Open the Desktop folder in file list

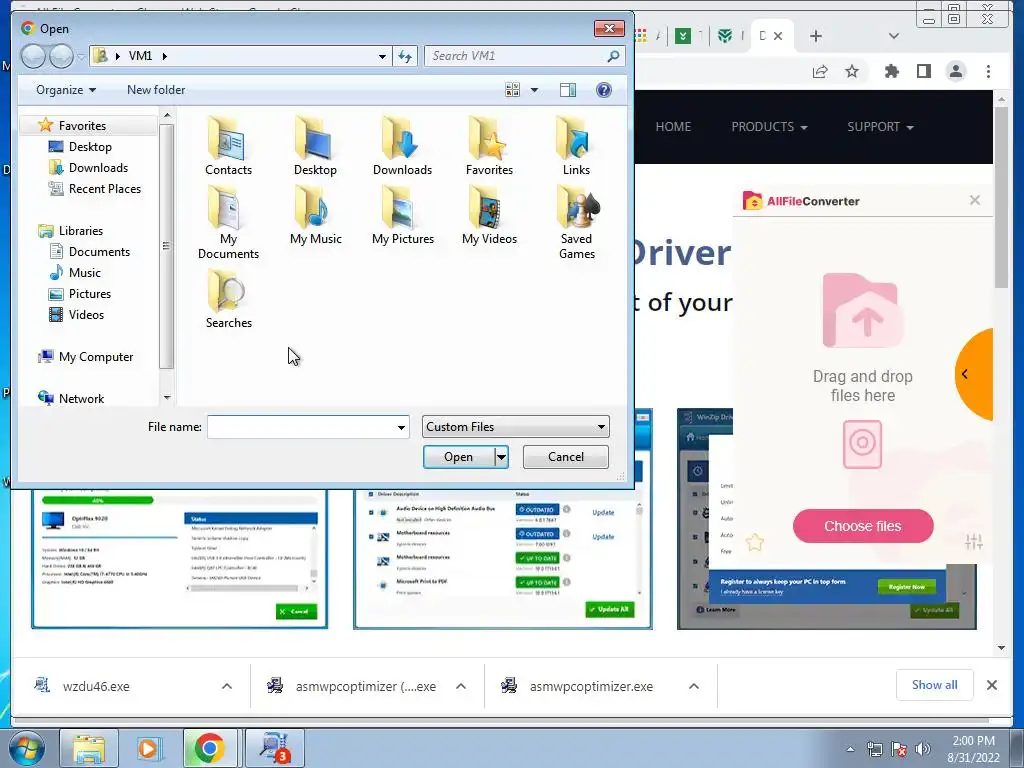315,146
